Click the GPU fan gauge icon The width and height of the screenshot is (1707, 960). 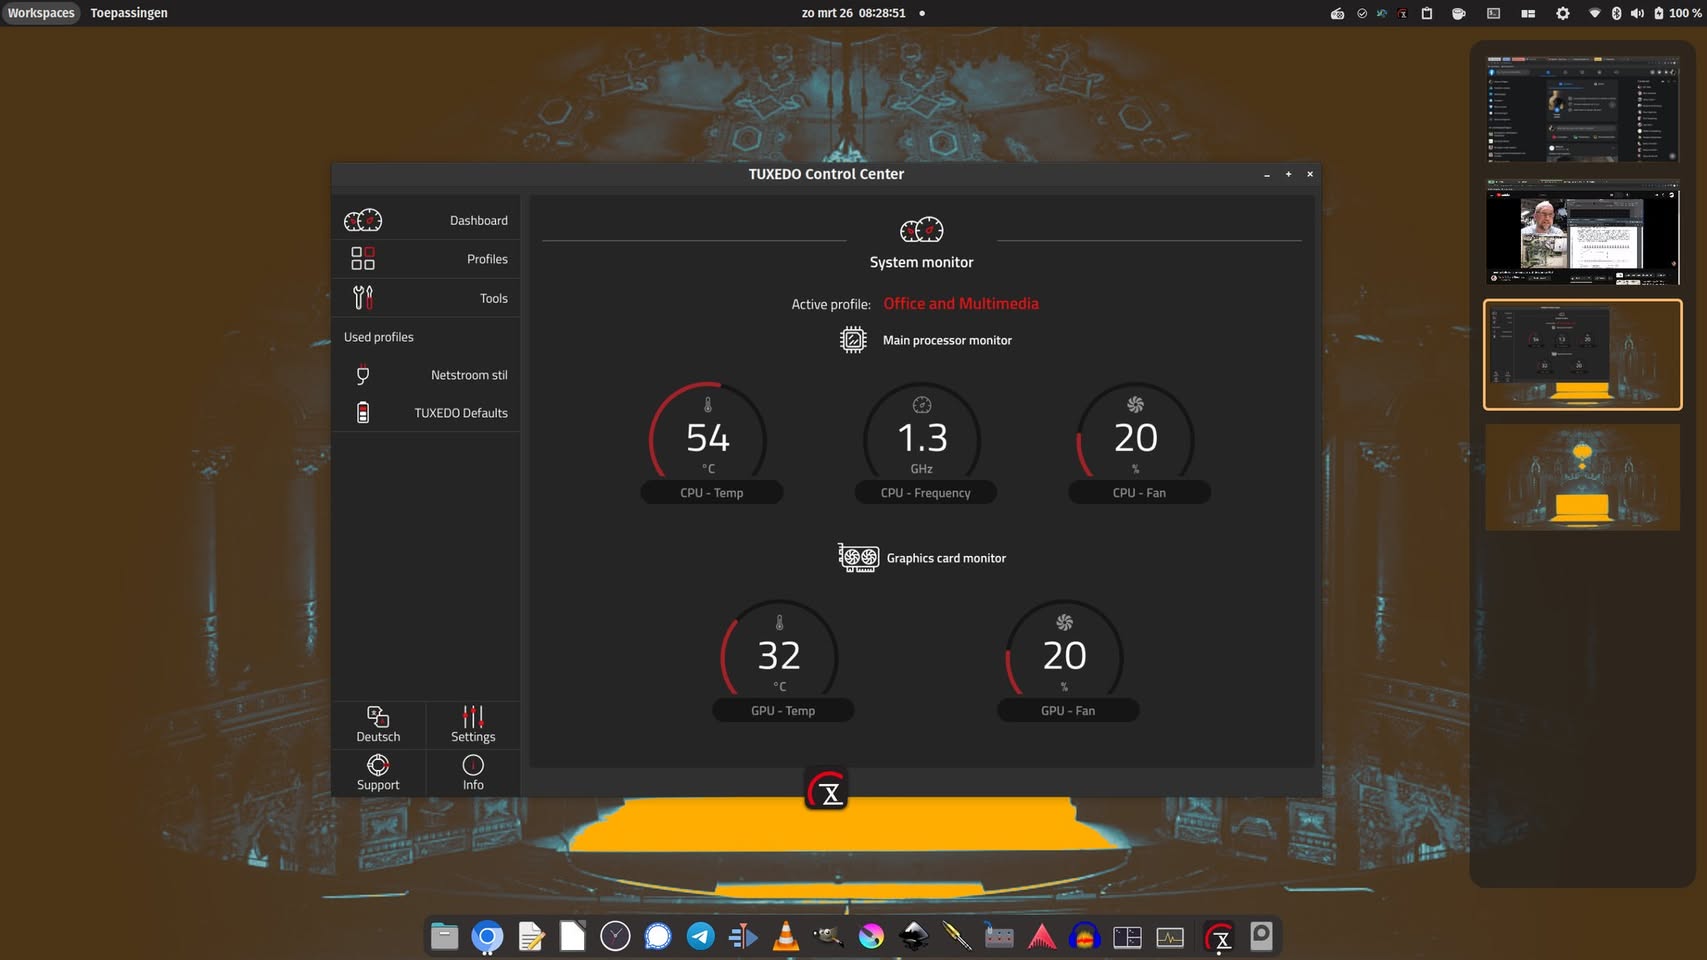[1064, 623]
